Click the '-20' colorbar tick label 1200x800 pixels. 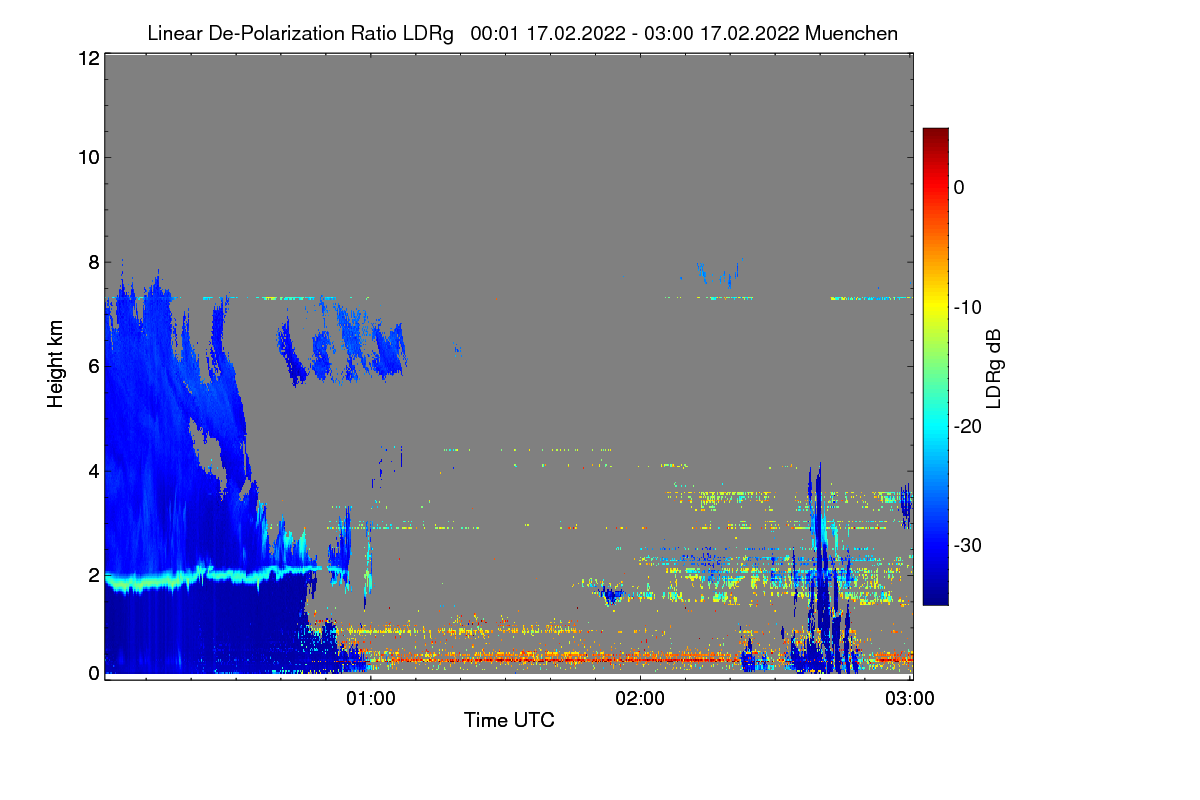tap(966, 426)
